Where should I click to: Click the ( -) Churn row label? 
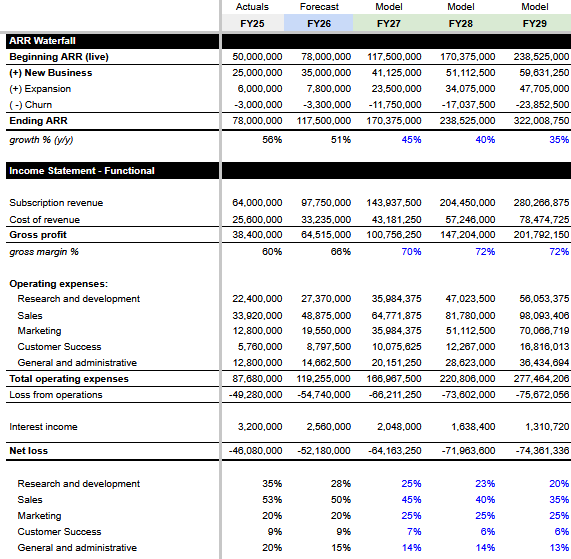tap(31, 105)
